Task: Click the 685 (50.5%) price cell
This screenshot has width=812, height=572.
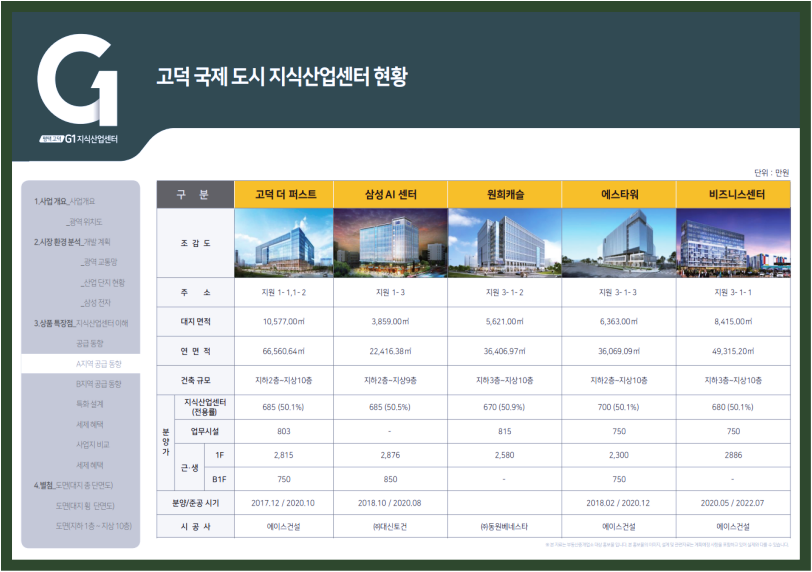Action: point(390,407)
